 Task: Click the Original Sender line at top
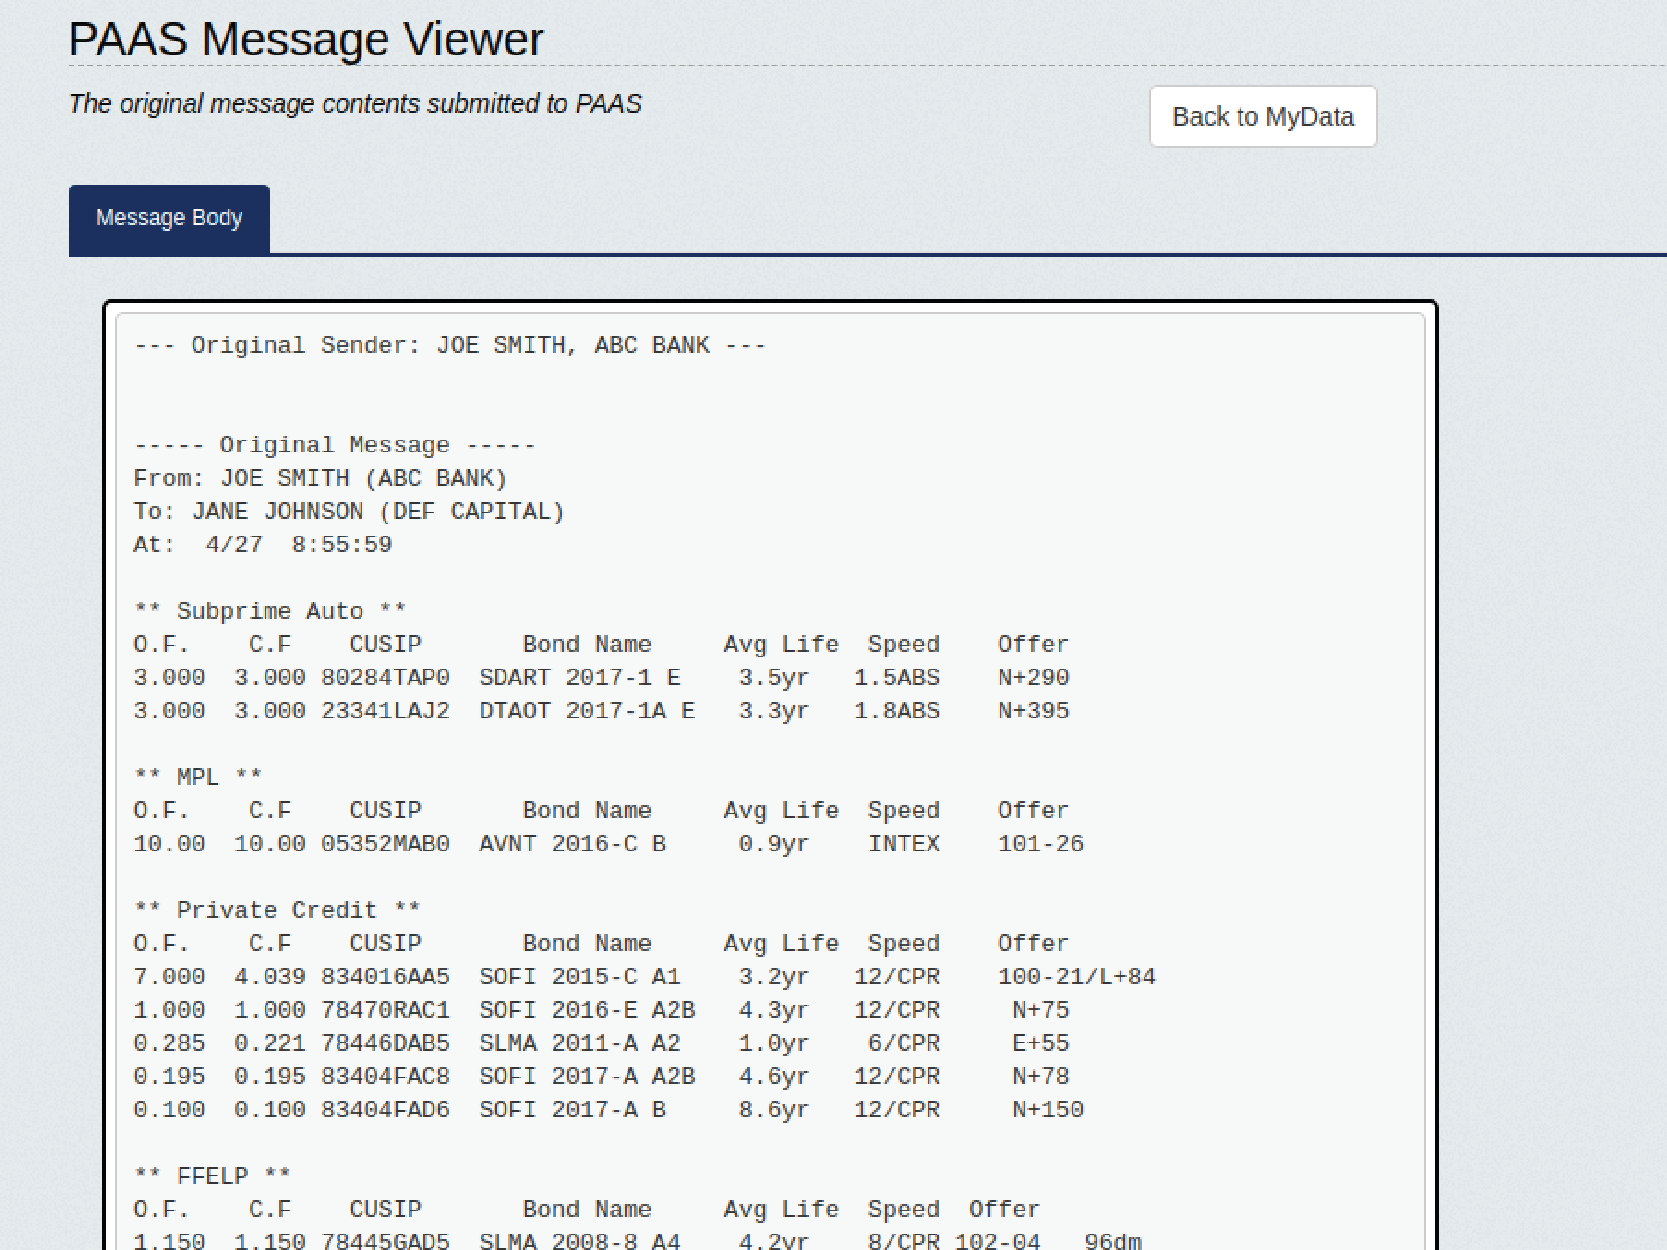(450, 346)
